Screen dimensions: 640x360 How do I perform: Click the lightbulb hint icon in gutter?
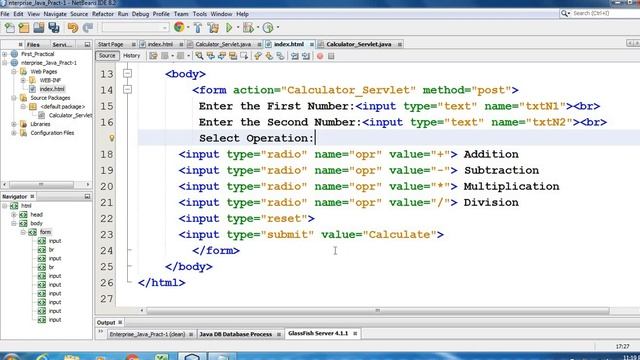tap(111, 138)
